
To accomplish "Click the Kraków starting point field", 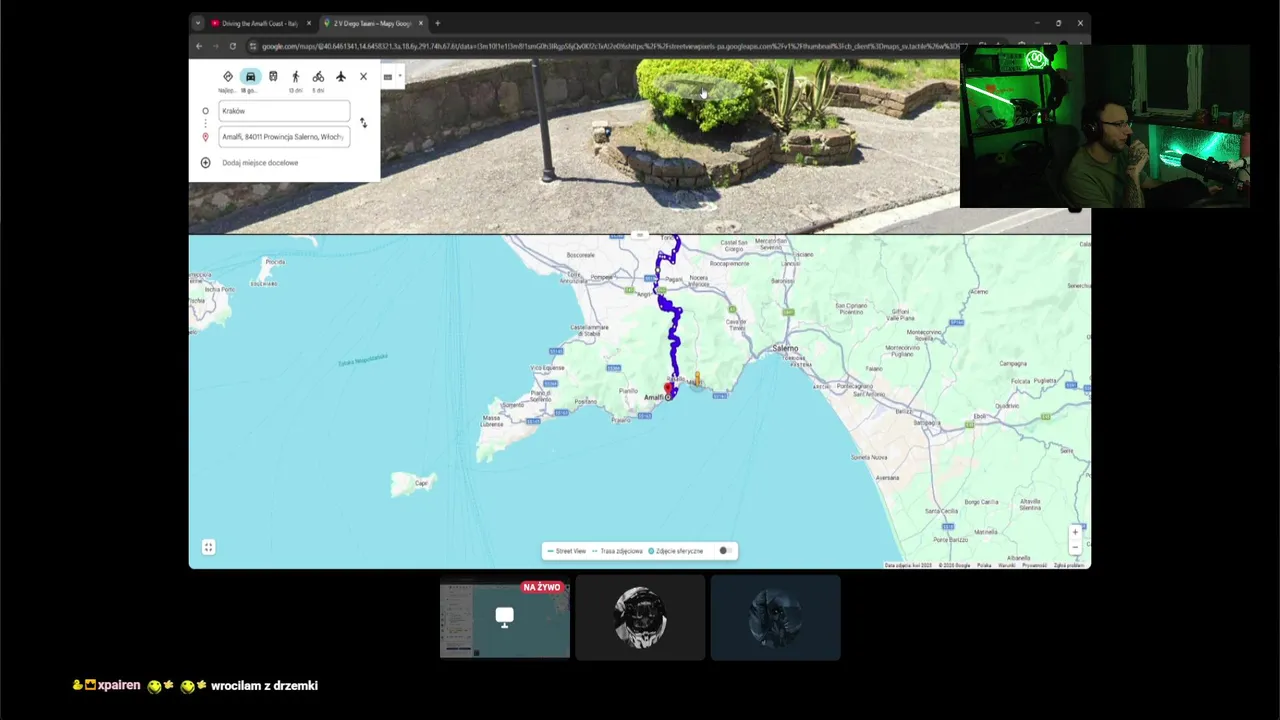I will (284, 111).
